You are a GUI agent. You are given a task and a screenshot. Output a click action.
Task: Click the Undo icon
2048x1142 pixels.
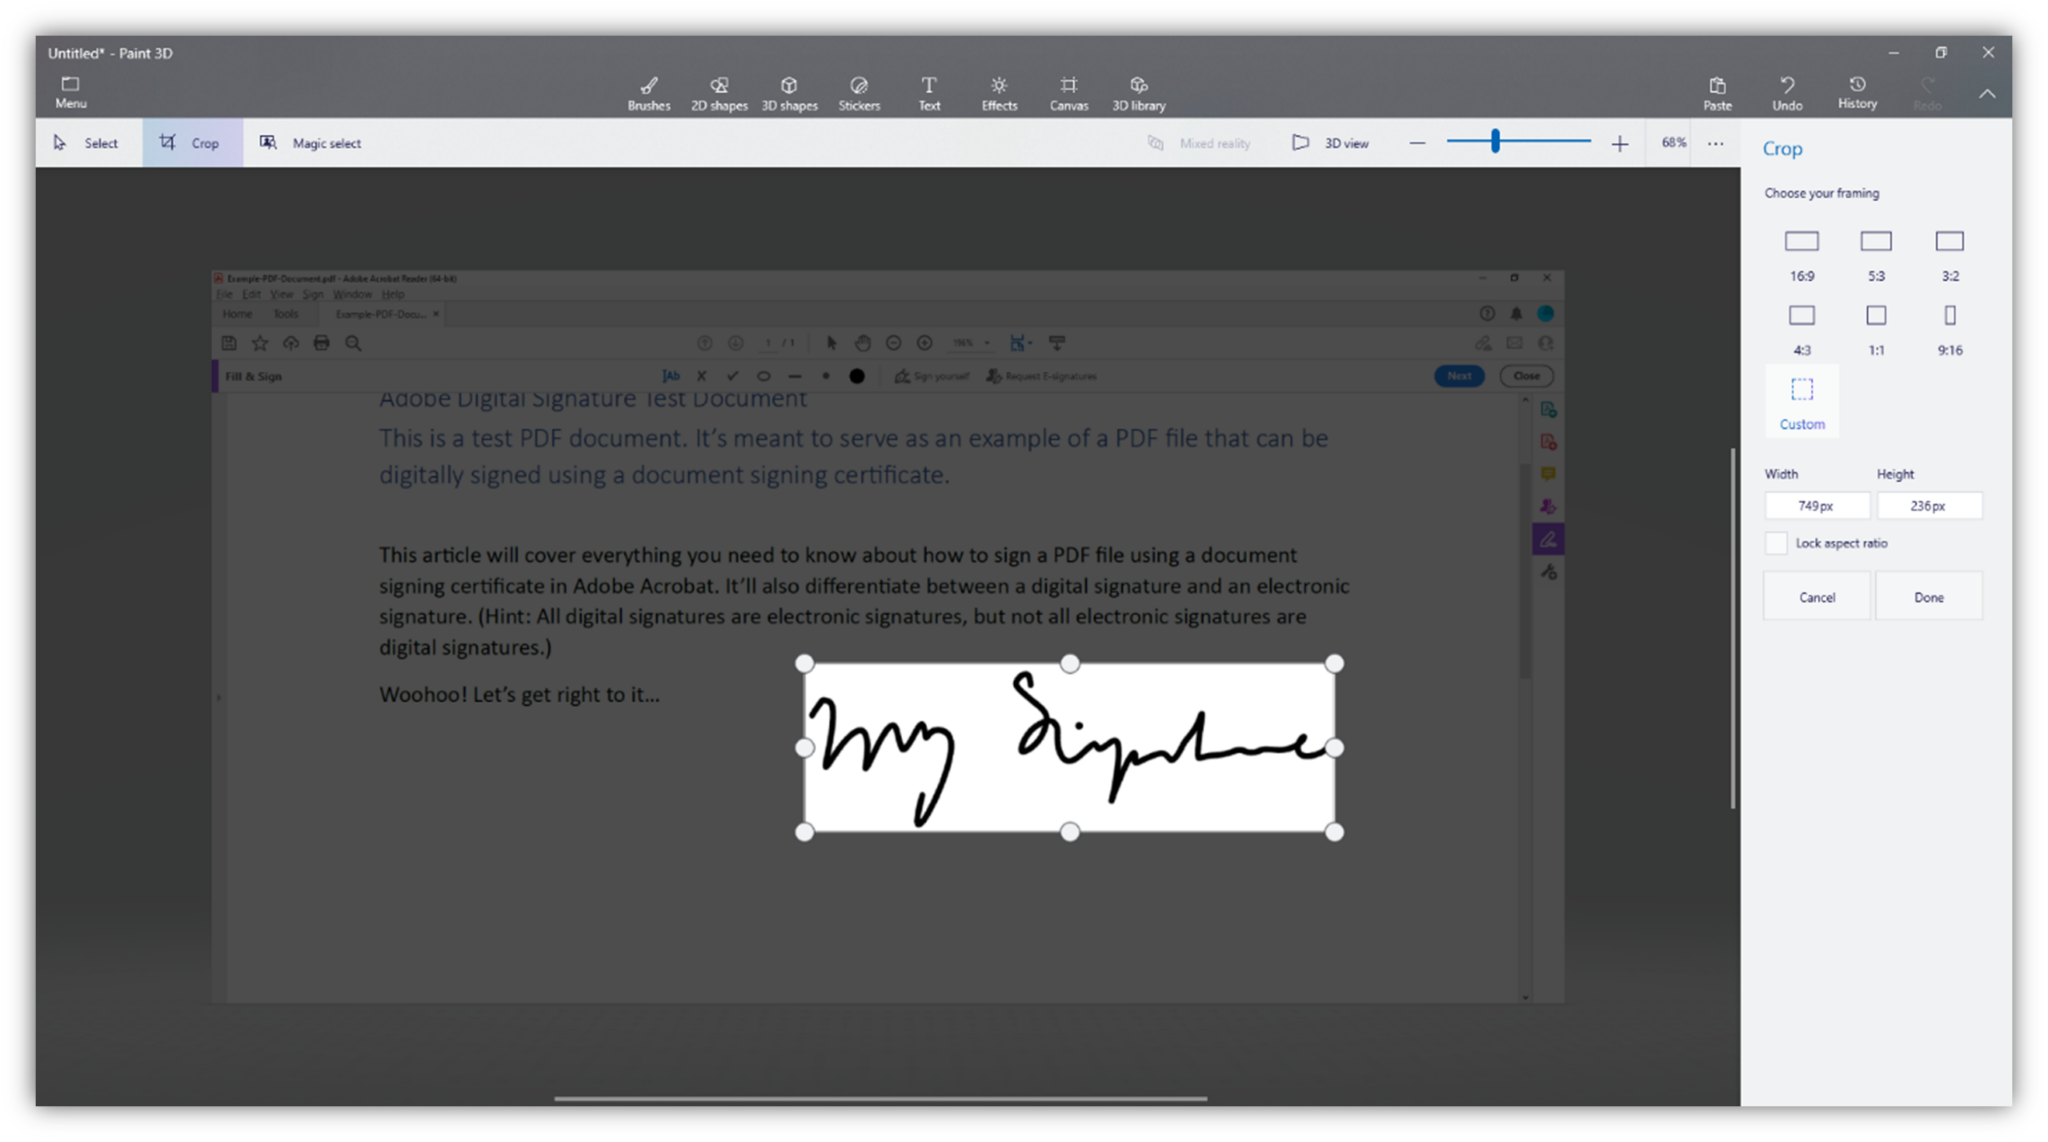[1788, 92]
